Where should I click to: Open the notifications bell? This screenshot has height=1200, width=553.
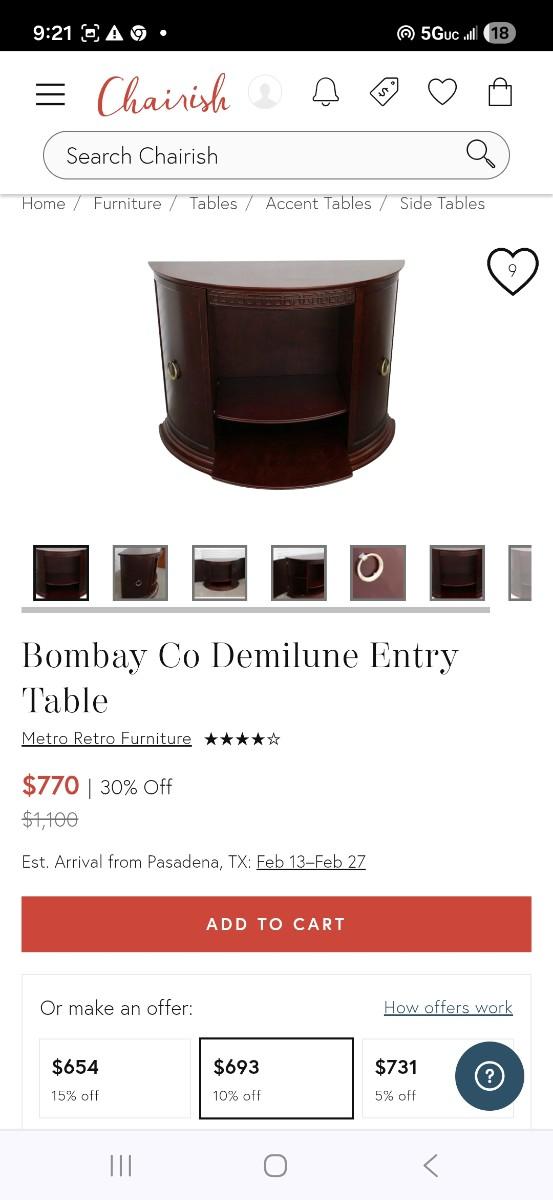[x=325, y=92]
